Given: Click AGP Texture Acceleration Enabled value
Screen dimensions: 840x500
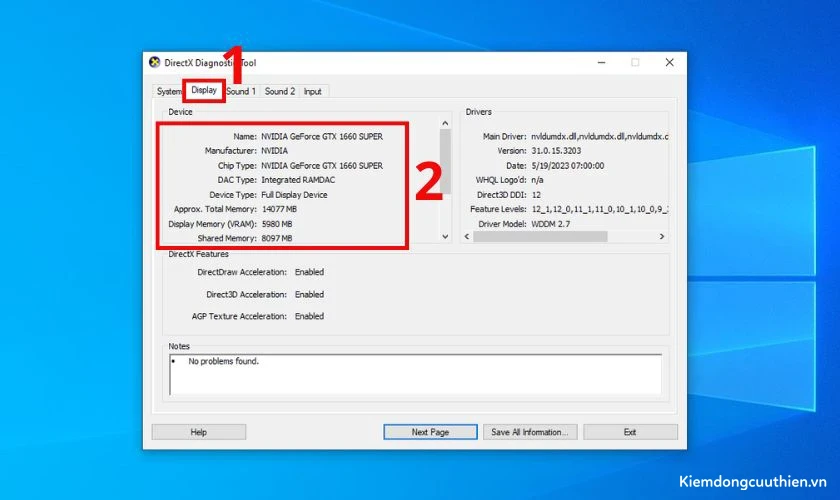Looking at the screenshot, I should point(309,317).
